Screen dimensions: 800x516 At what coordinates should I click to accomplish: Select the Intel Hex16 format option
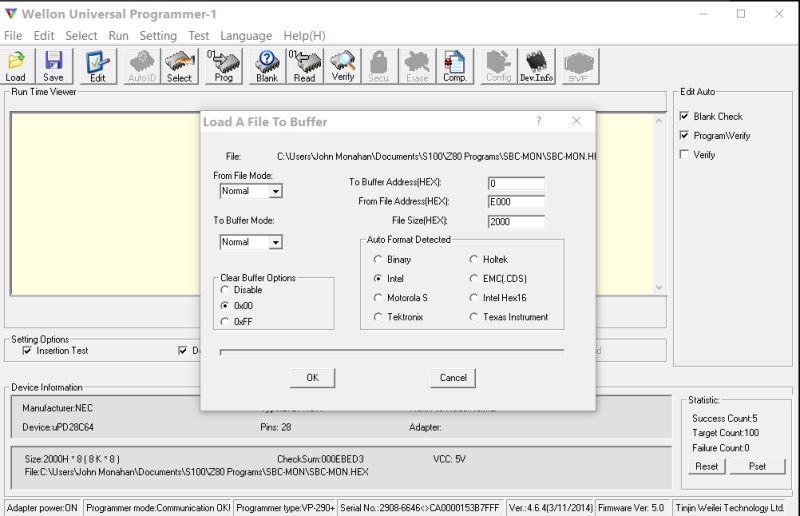473,298
